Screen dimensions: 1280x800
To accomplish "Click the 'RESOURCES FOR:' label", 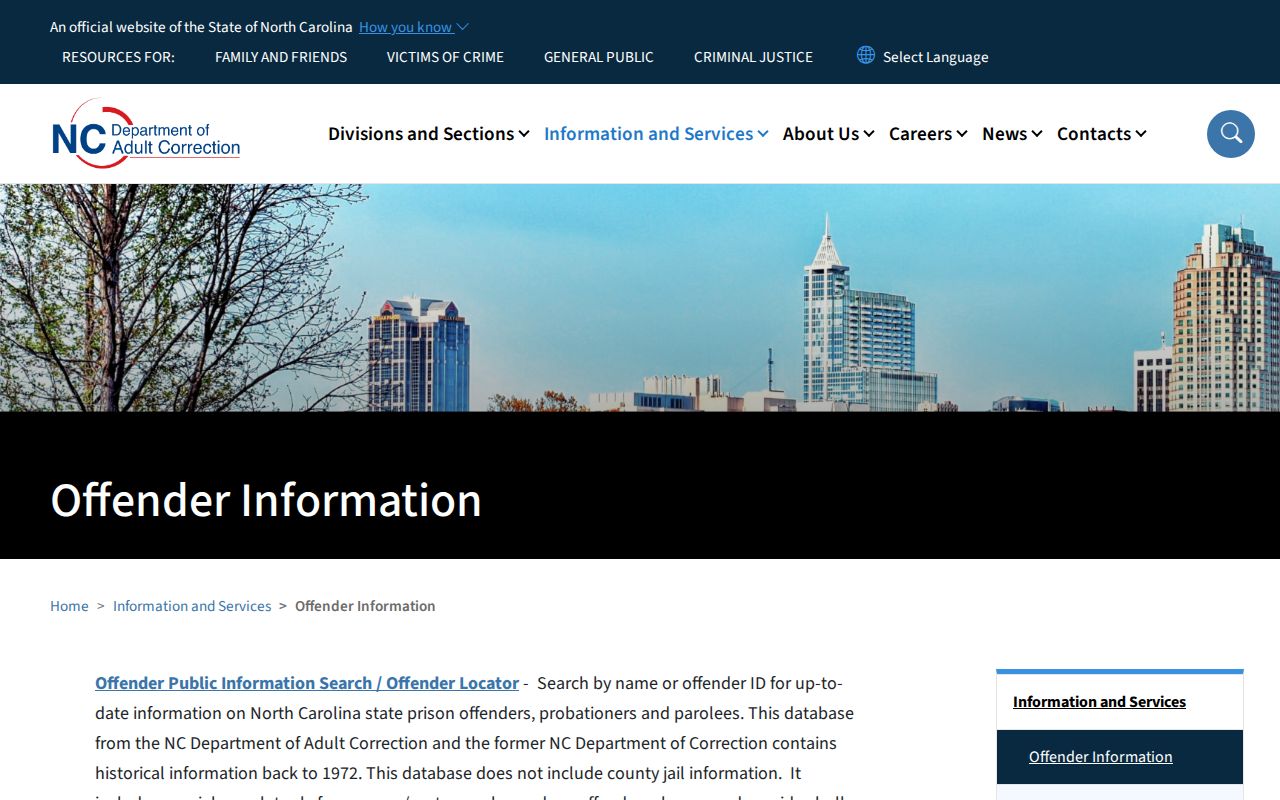I will tap(118, 57).
